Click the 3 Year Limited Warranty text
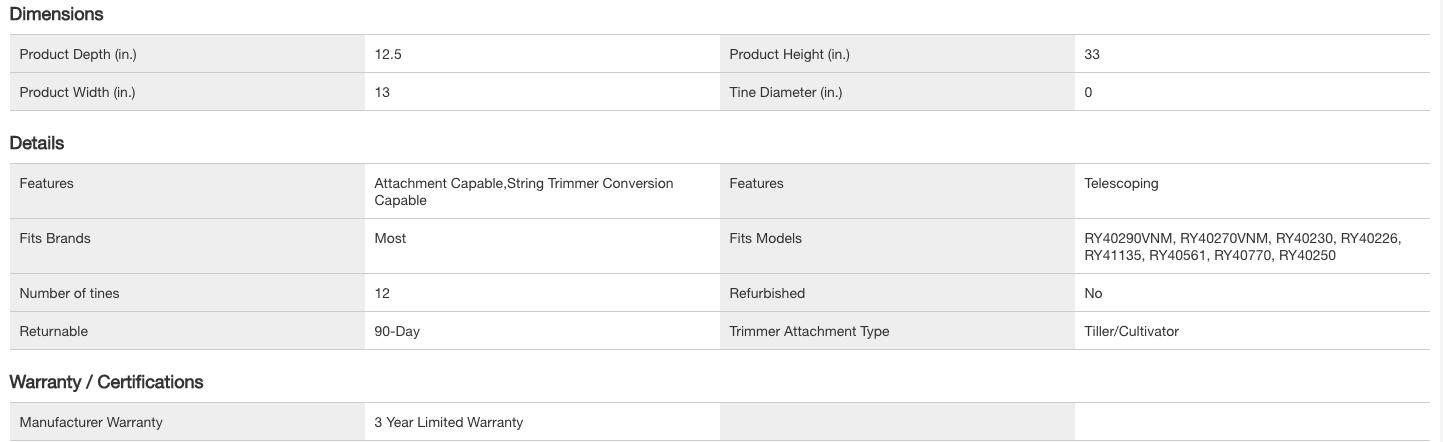 pos(448,422)
